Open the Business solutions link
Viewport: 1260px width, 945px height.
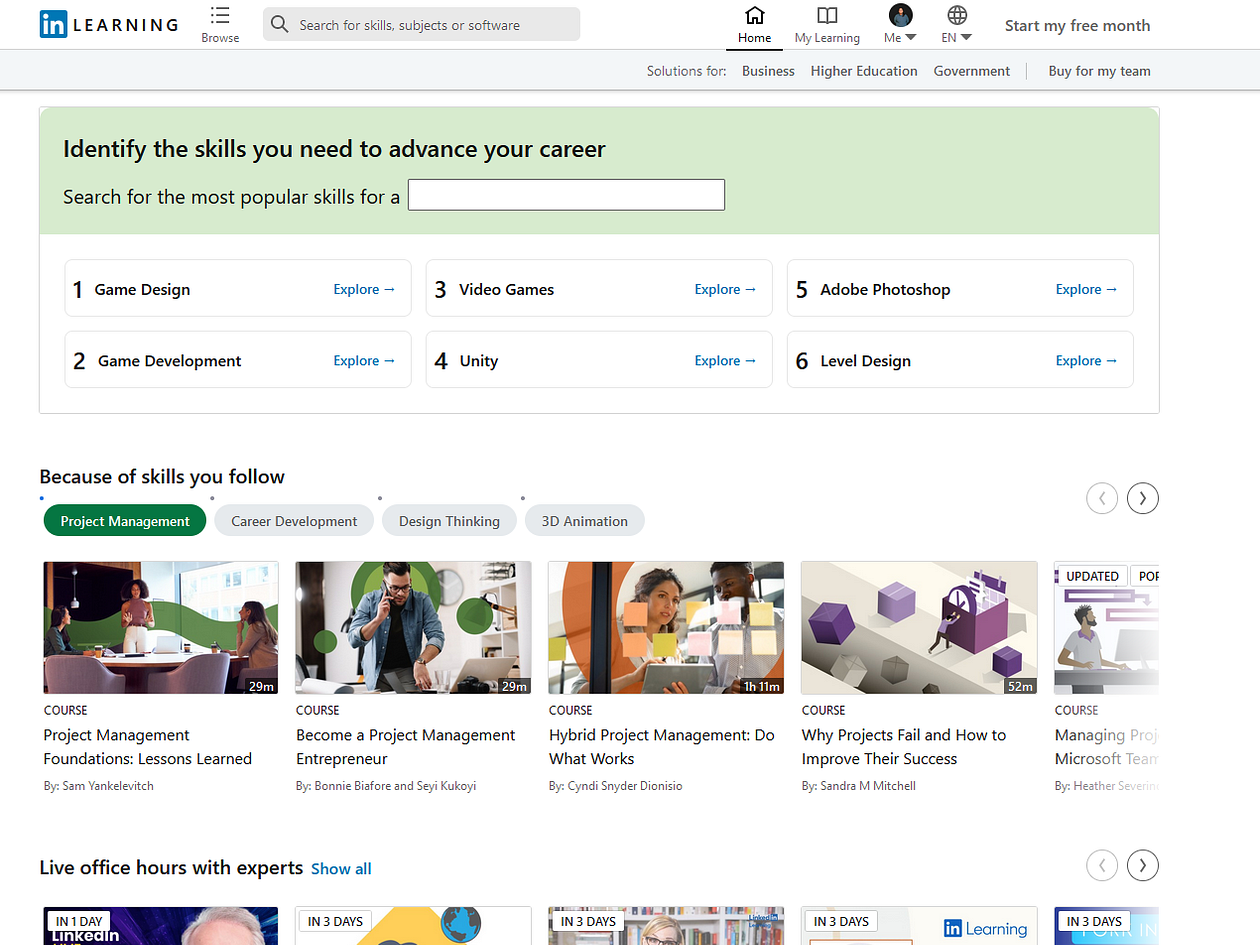click(768, 71)
